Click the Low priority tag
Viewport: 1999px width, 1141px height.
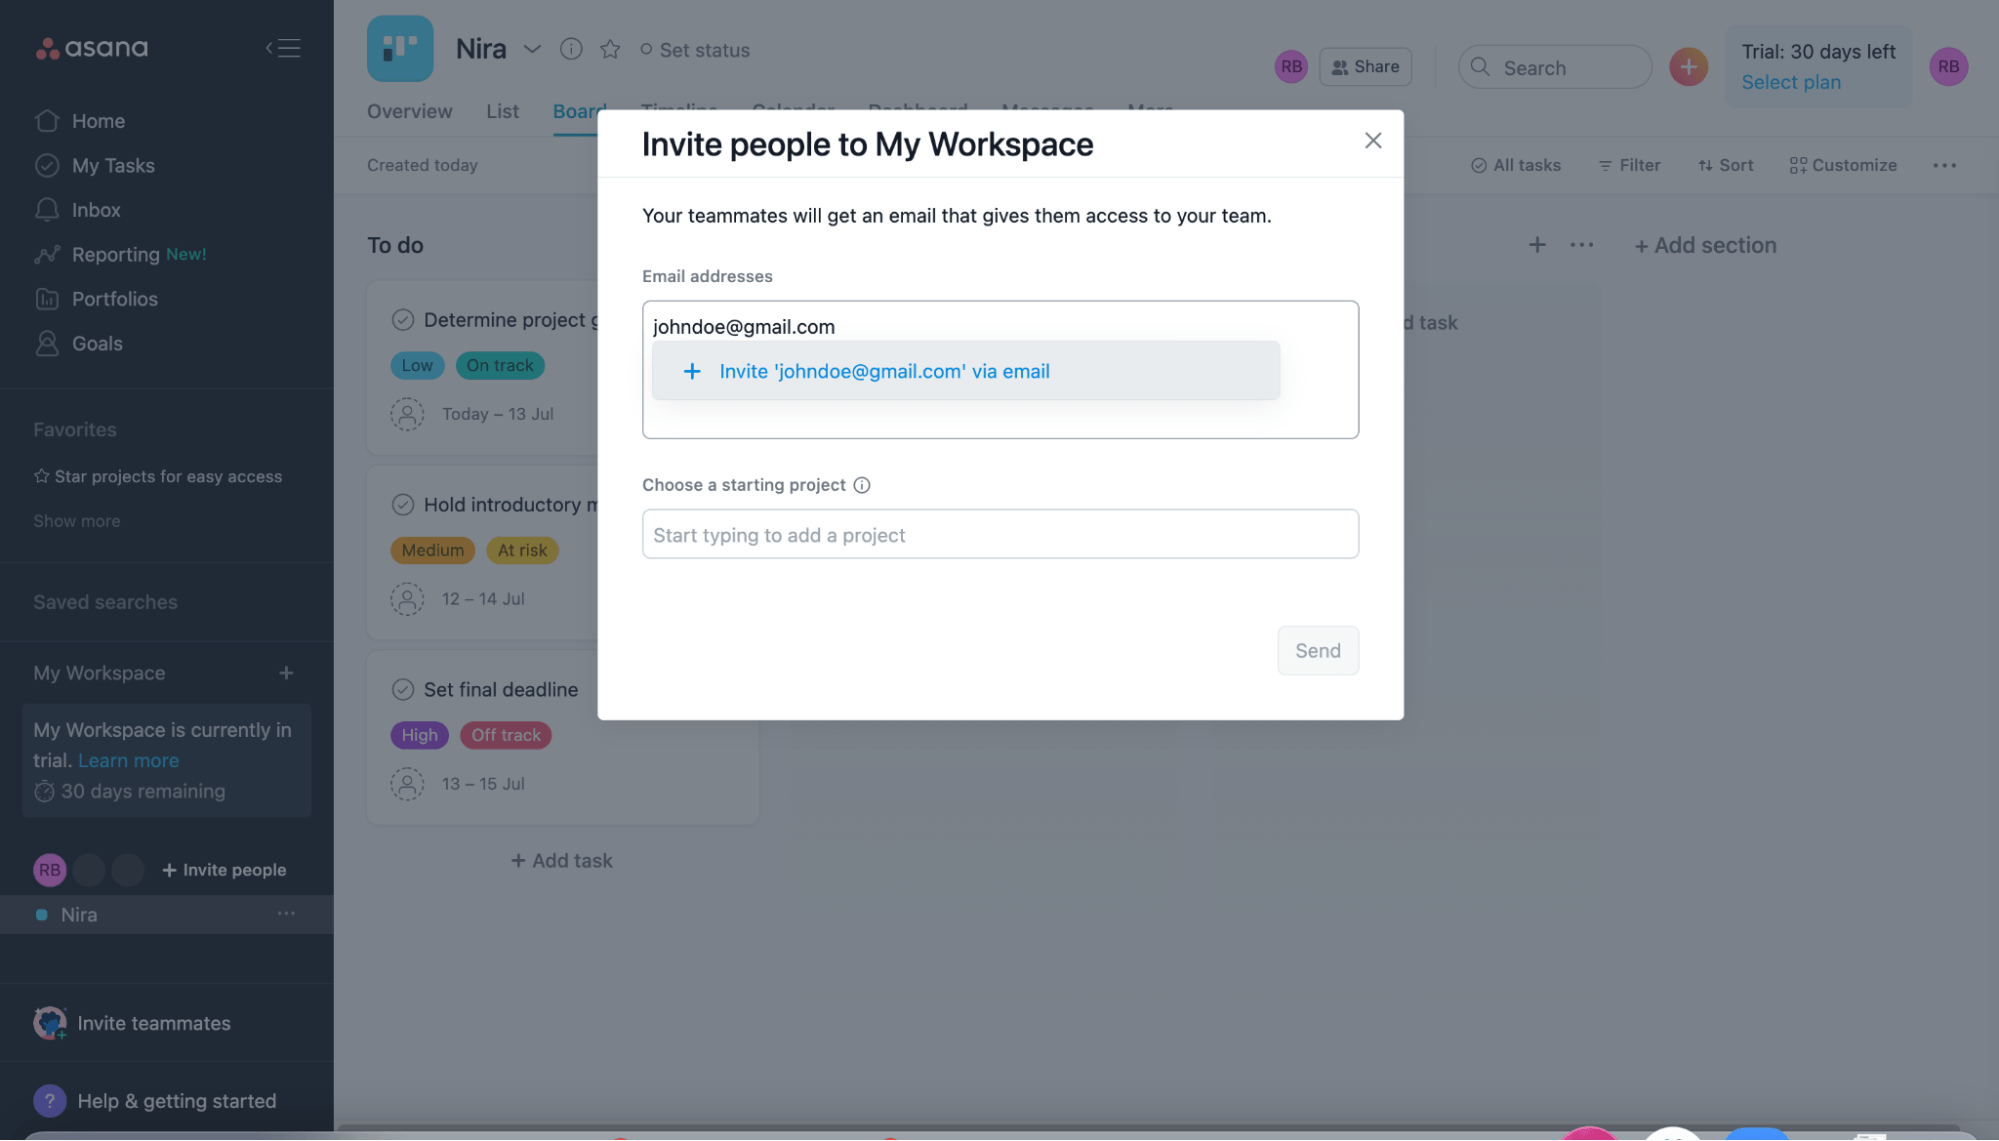417,366
